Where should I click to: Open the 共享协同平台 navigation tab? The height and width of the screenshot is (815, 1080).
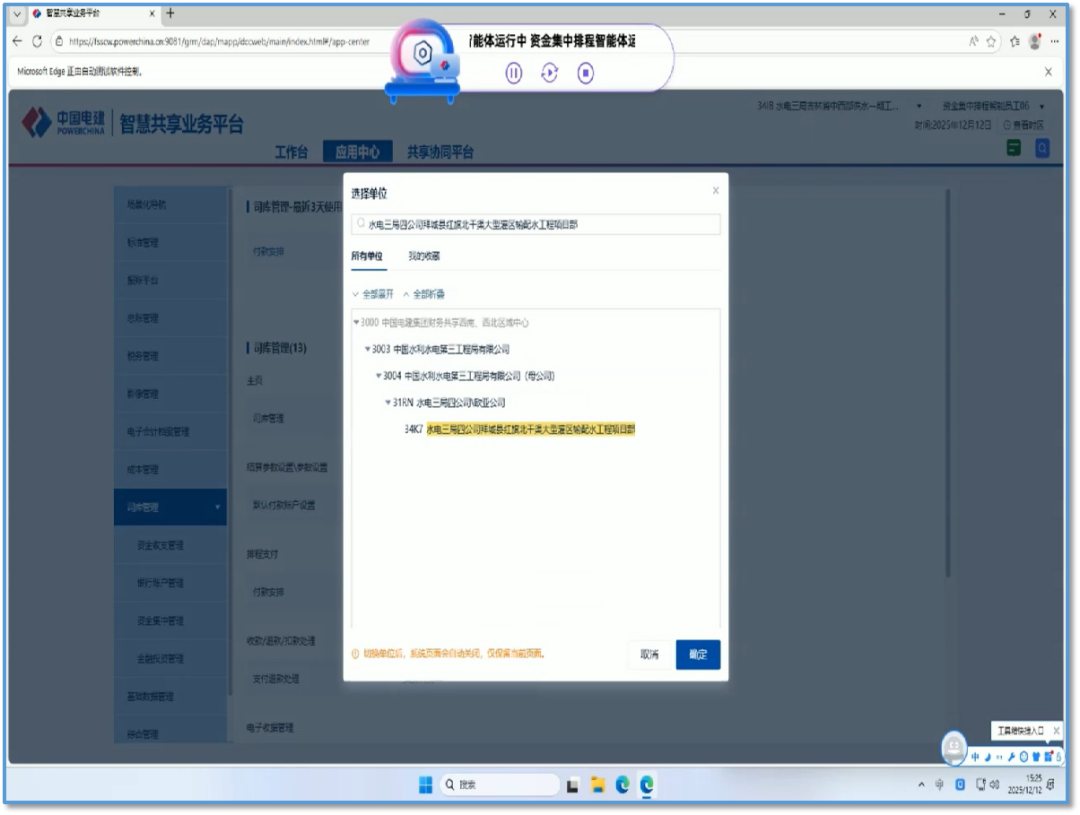pyautogui.click(x=440, y=152)
